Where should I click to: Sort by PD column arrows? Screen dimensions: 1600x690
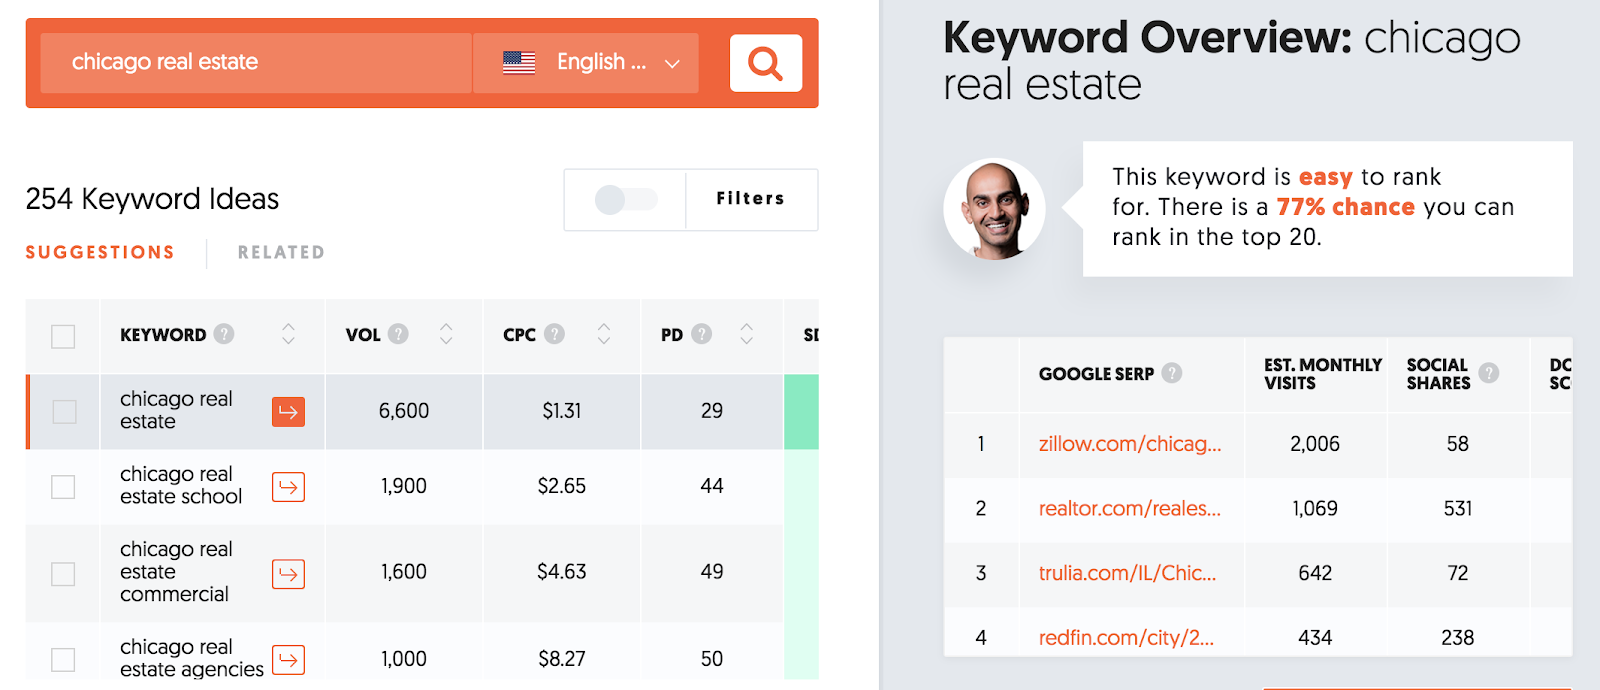click(746, 334)
